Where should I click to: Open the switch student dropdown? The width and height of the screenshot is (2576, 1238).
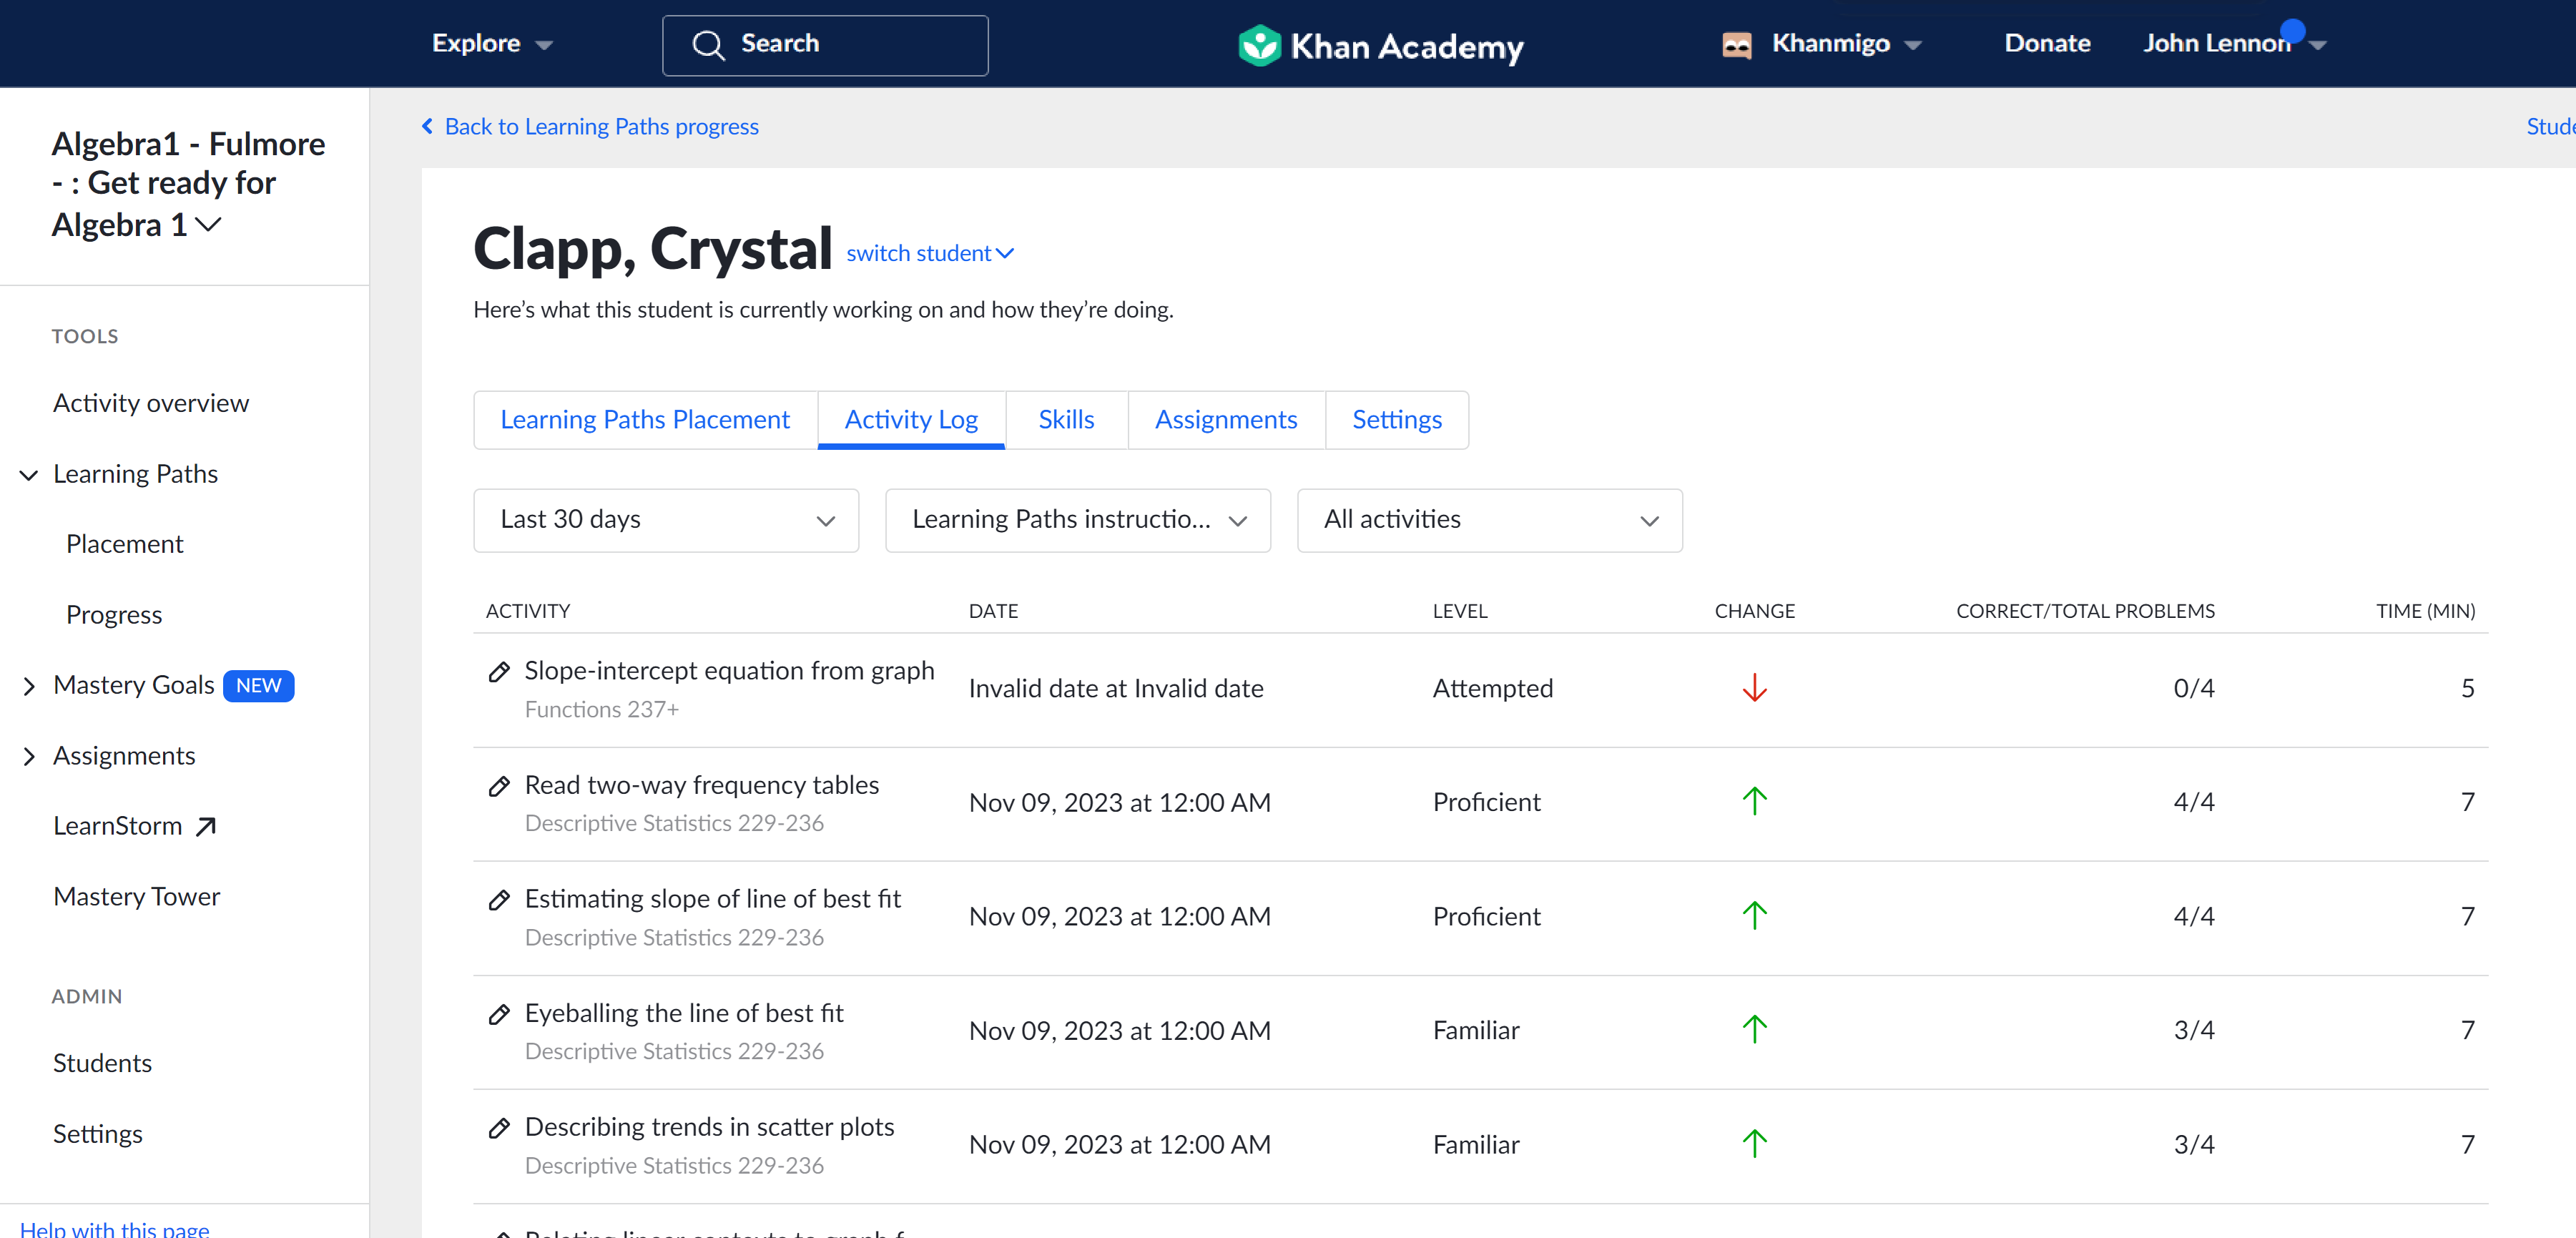[930, 253]
